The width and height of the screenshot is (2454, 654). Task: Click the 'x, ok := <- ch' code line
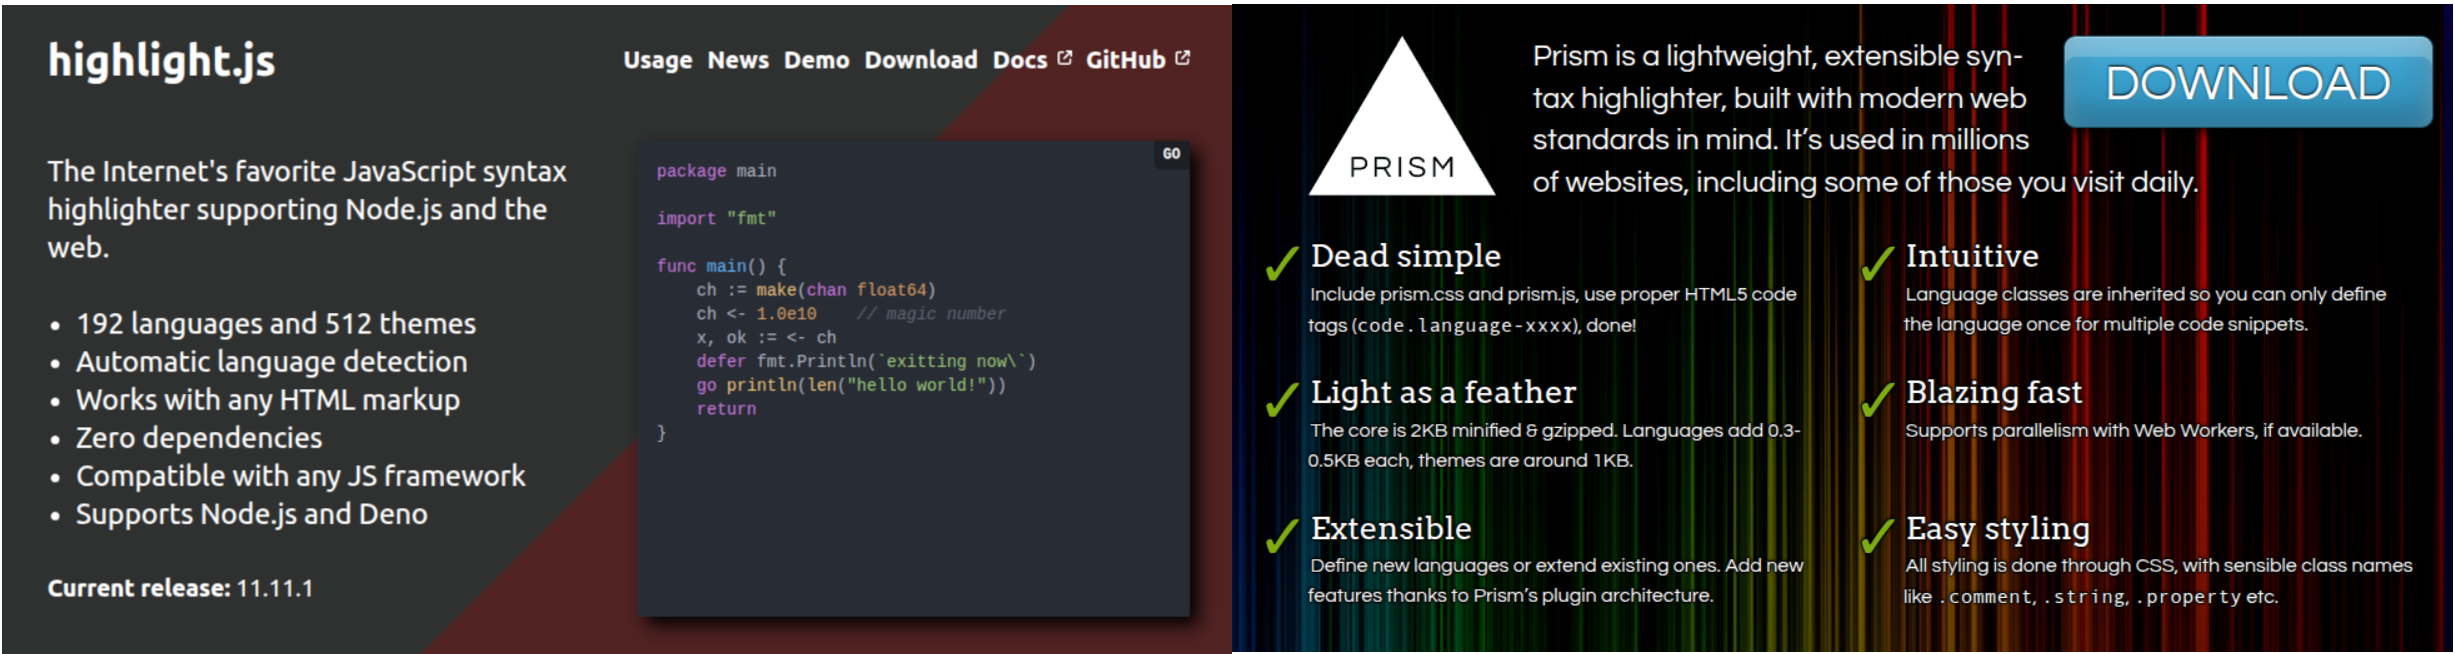click(766, 338)
